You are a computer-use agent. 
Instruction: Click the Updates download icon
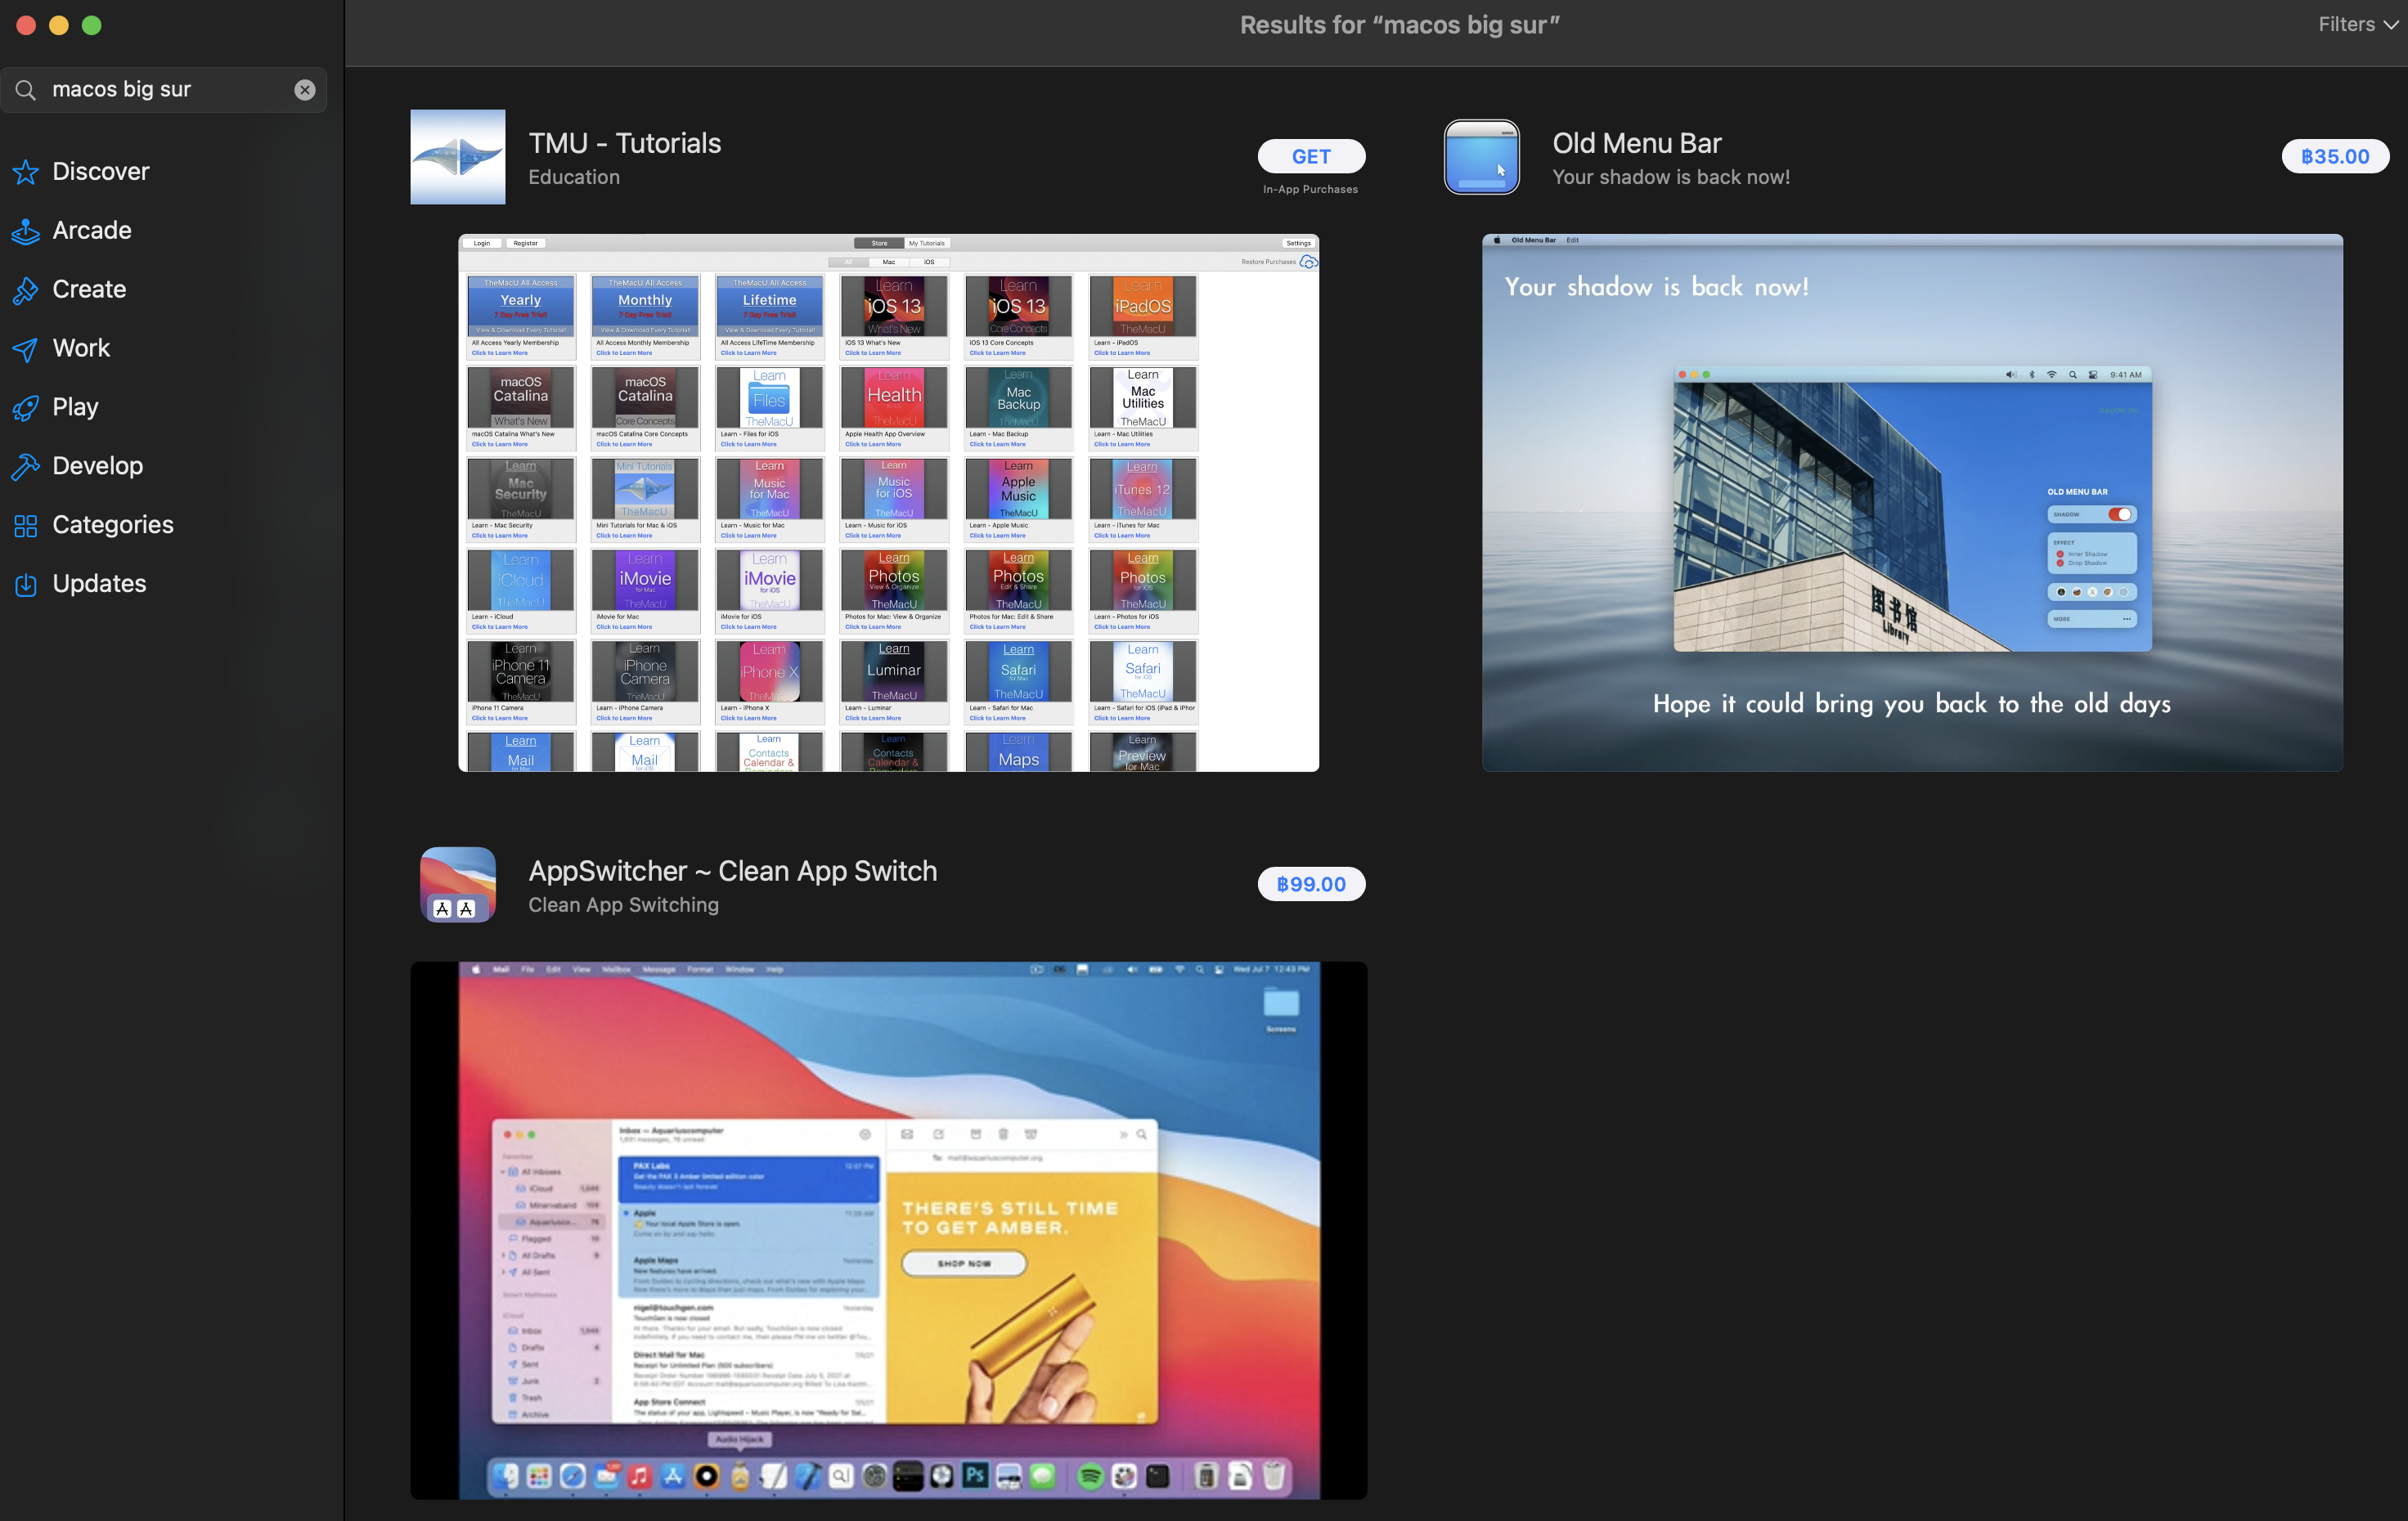point(26,584)
